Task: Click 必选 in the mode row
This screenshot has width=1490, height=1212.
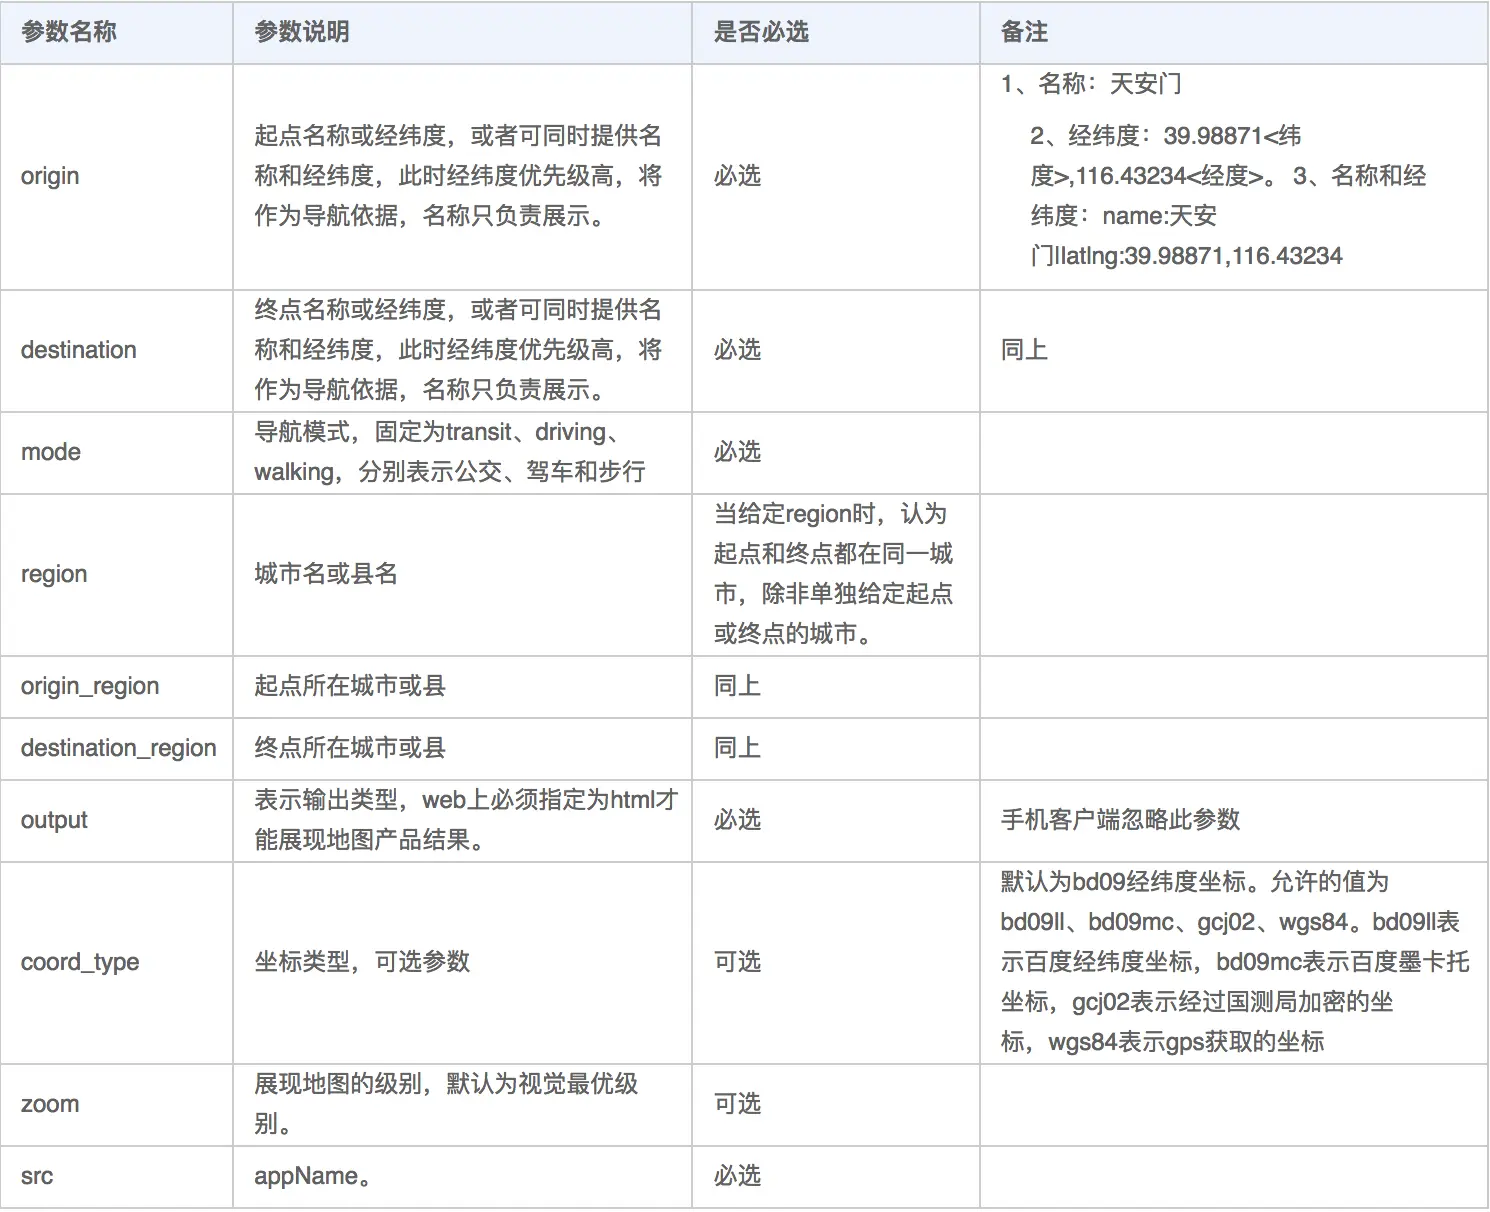Action: pyautogui.click(x=737, y=452)
